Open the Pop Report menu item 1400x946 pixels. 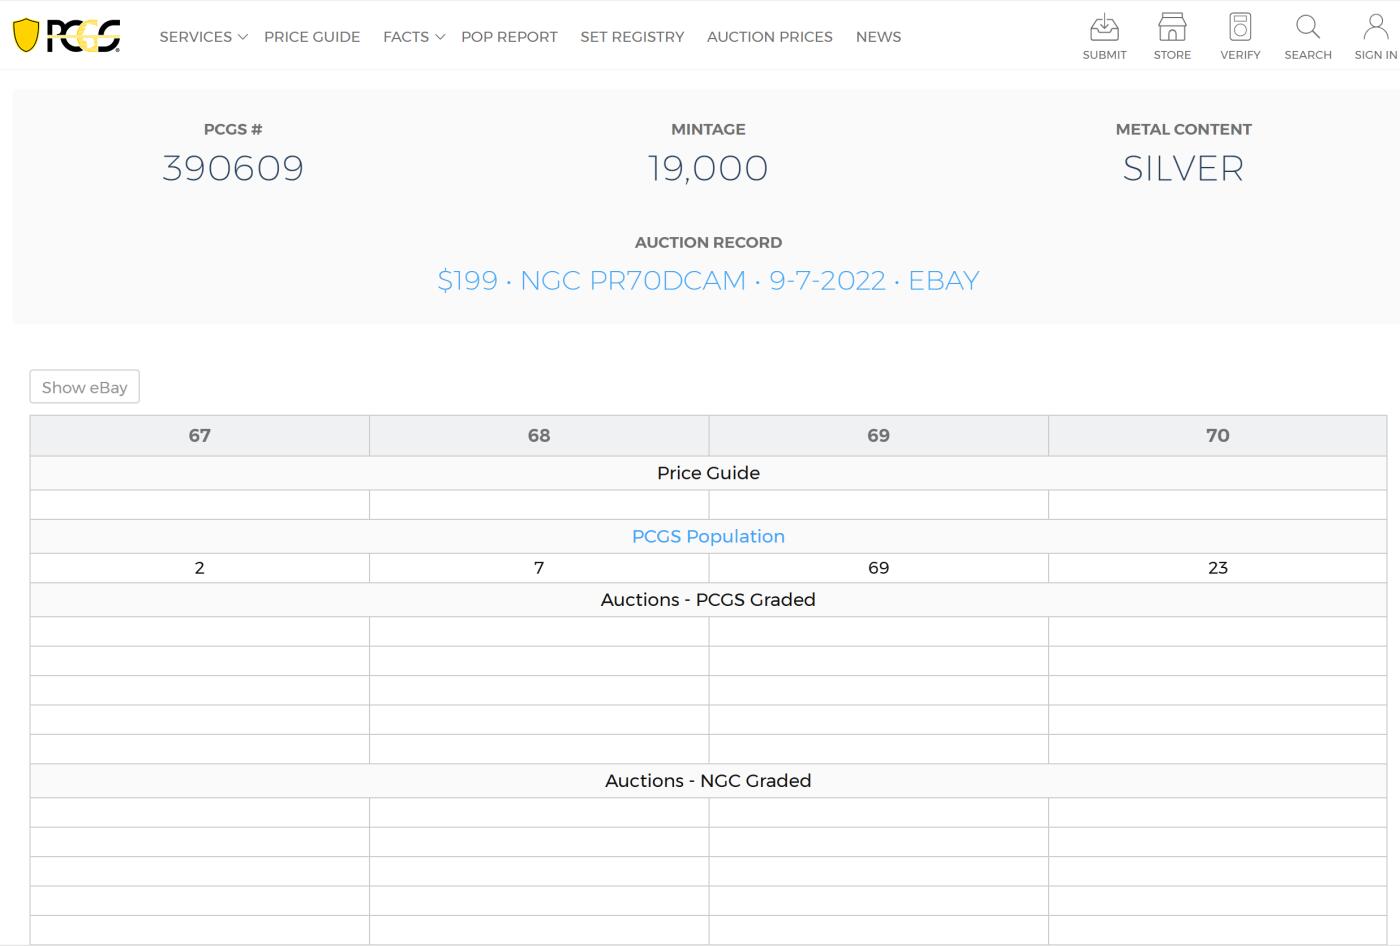(x=509, y=37)
